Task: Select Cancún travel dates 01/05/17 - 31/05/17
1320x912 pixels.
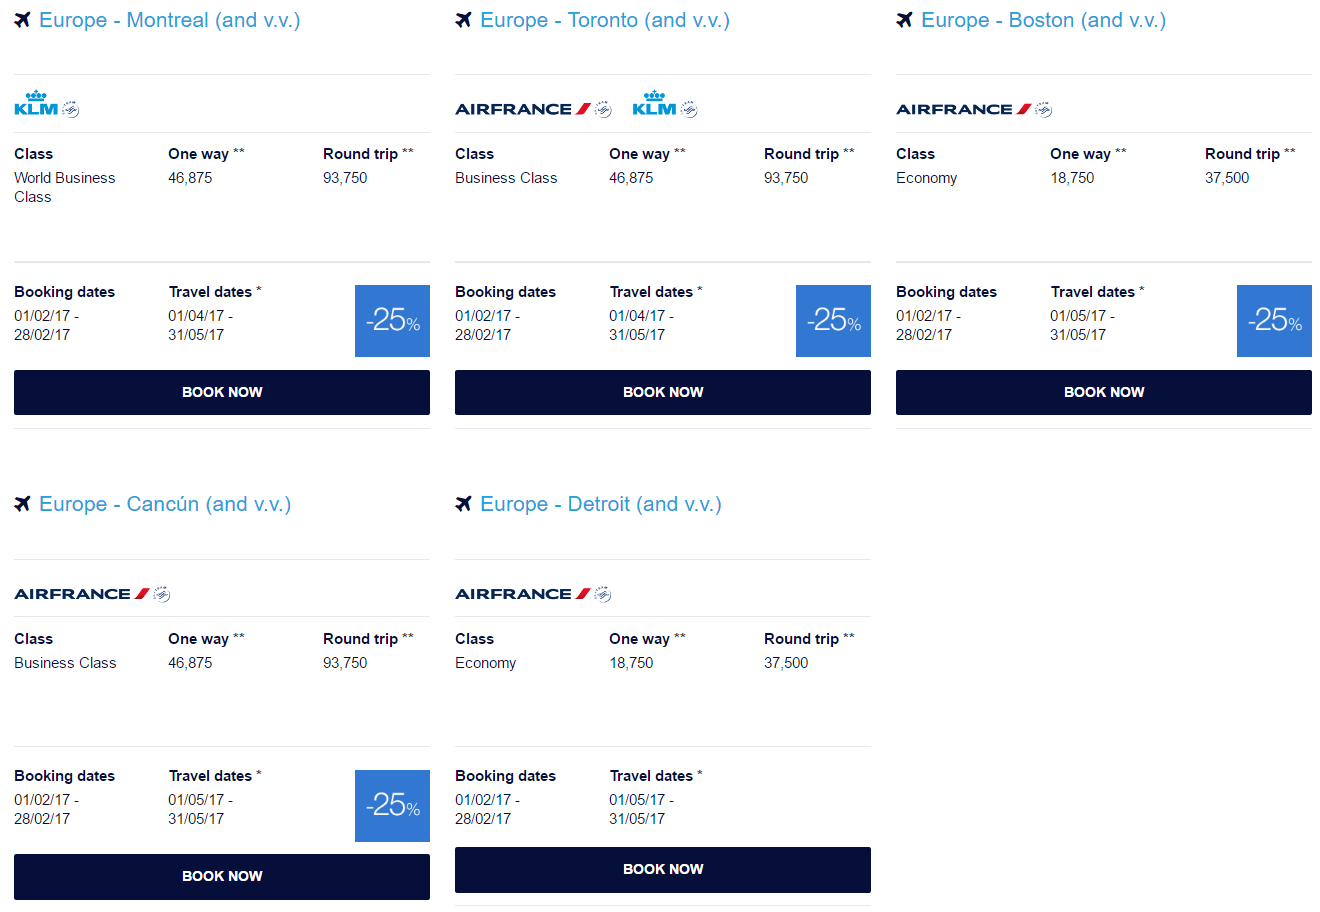Action: (200, 809)
